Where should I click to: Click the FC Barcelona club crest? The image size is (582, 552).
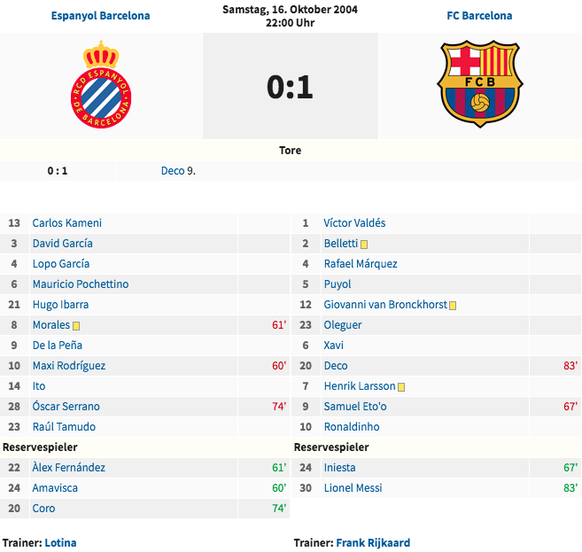480,84
